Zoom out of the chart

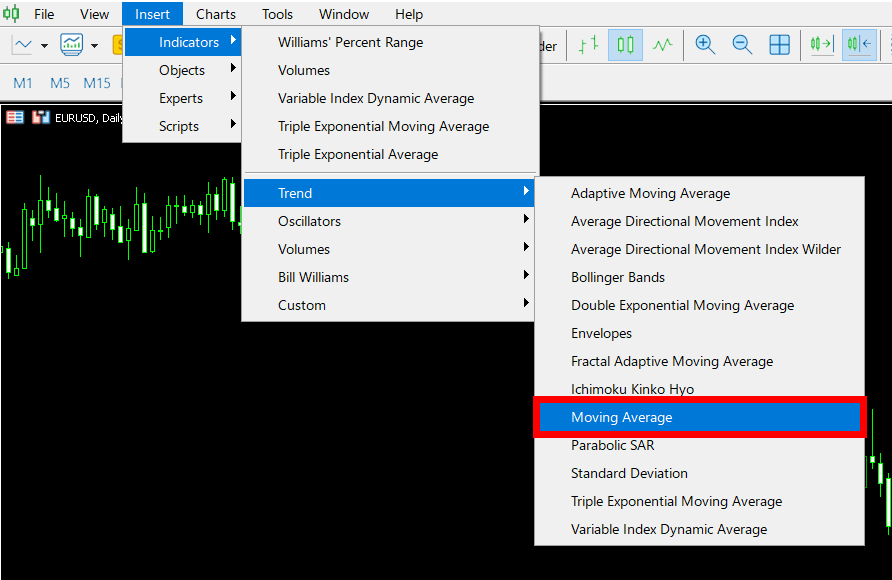tap(741, 44)
